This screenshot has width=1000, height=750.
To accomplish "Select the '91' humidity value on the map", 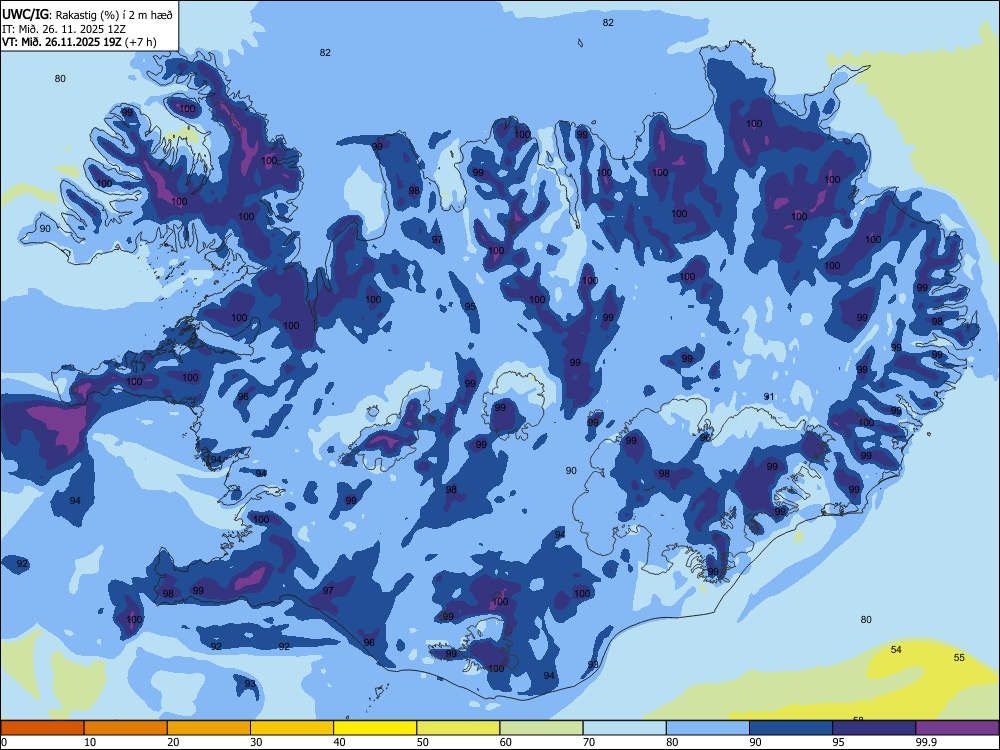I will [x=769, y=397].
